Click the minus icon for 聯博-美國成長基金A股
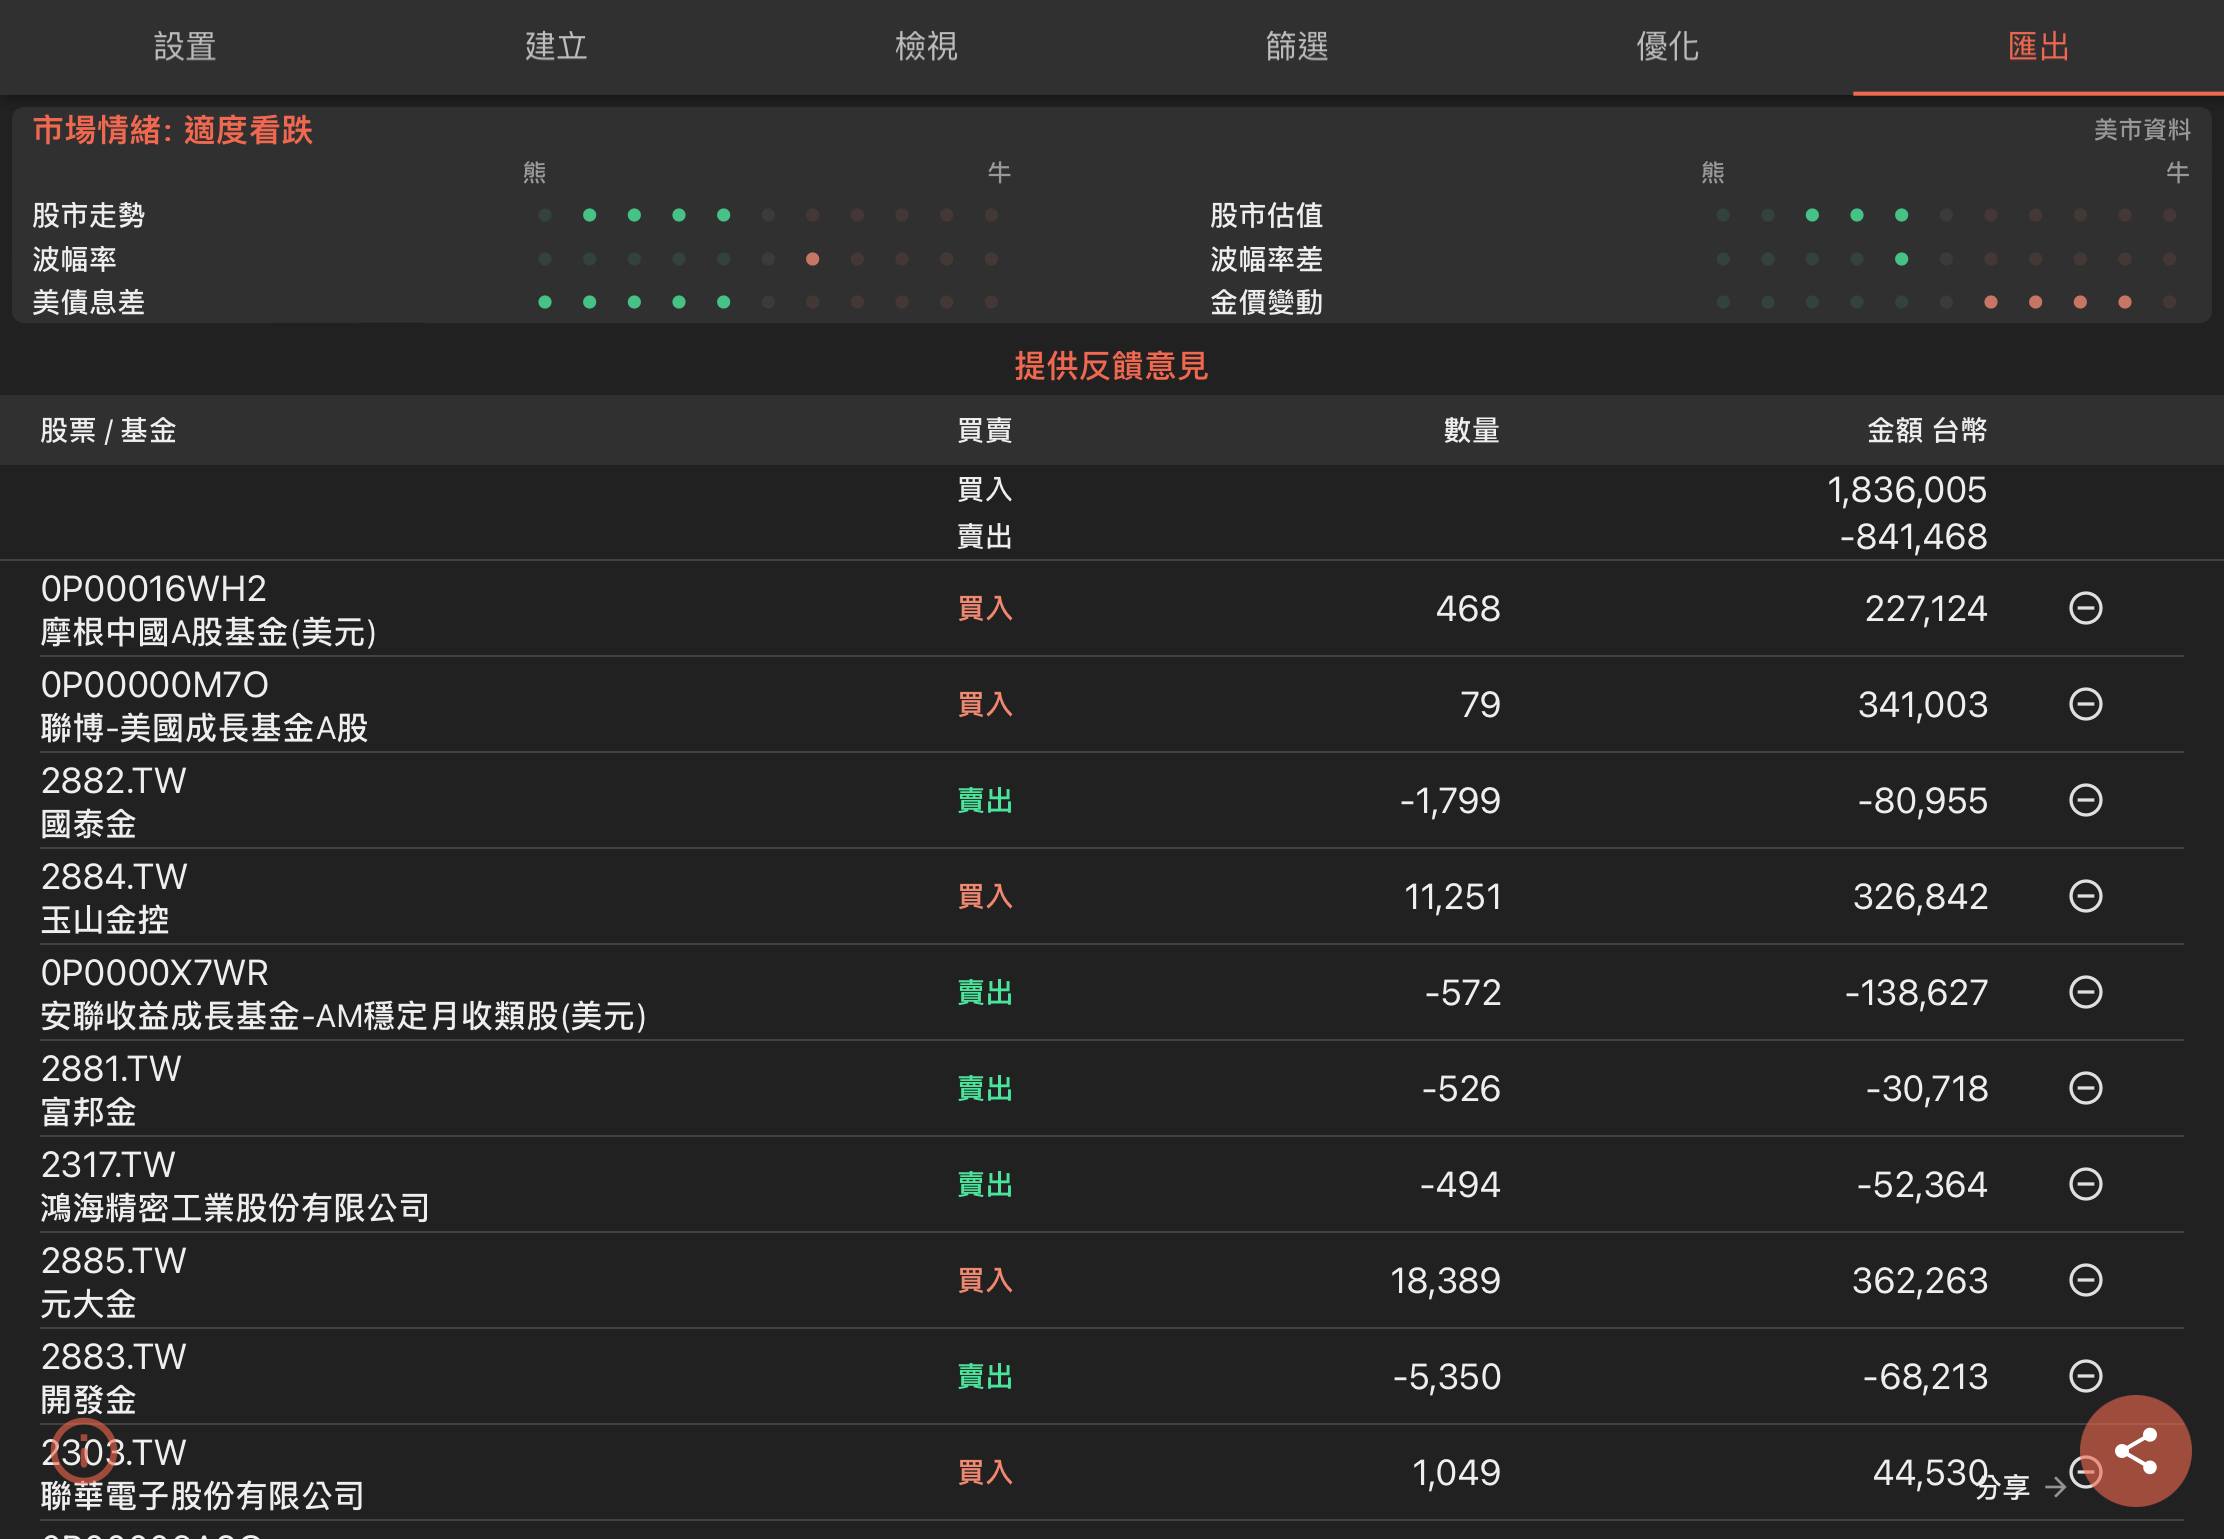This screenshot has height=1539, width=2224. click(2085, 704)
